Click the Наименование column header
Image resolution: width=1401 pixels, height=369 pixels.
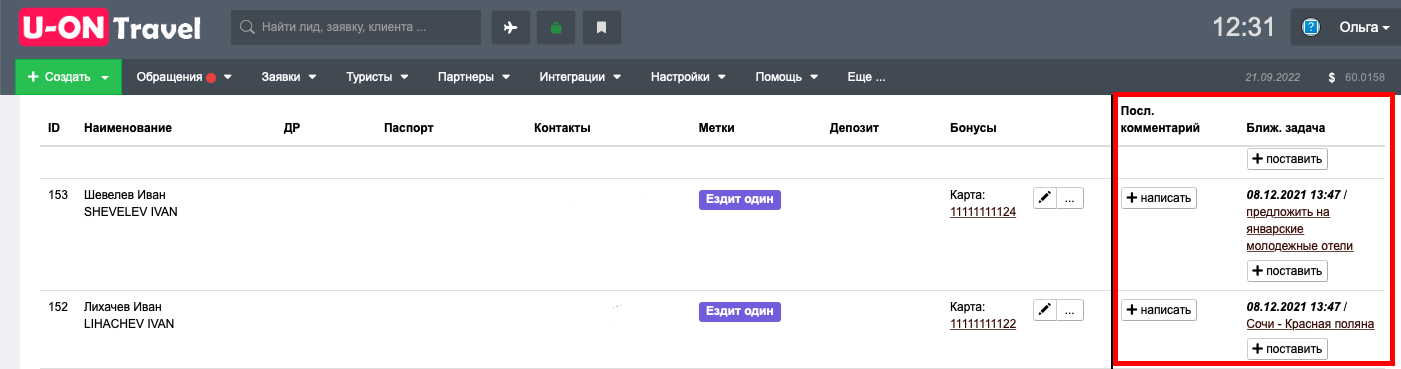pyautogui.click(x=128, y=128)
